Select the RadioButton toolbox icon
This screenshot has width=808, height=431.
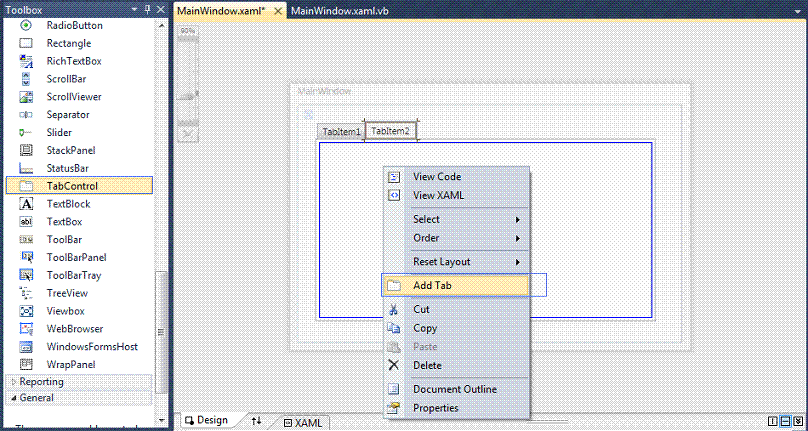26,25
